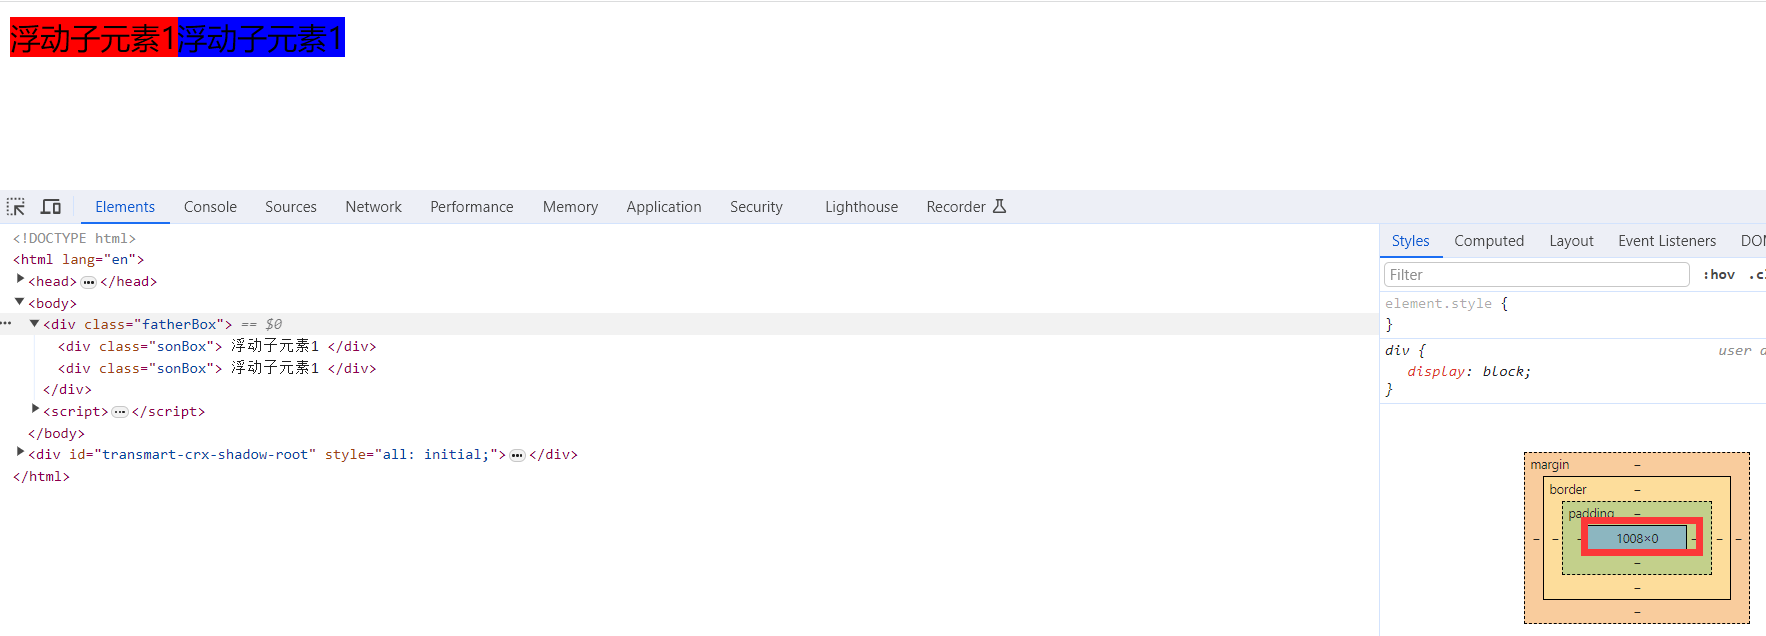Toggle the :hov element state button
This screenshot has width=1766, height=636.
click(1718, 275)
